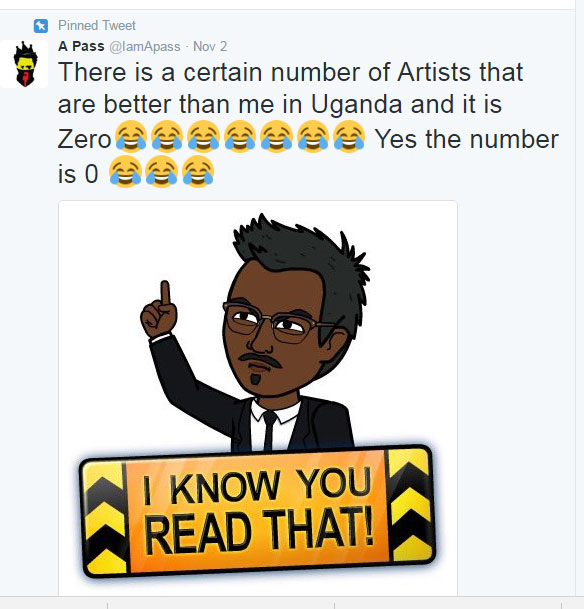The height and width of the screenshot is (609, 584).
Task: Open the tweet via "Nov 2" timestamp
Action: pos(210,46)
